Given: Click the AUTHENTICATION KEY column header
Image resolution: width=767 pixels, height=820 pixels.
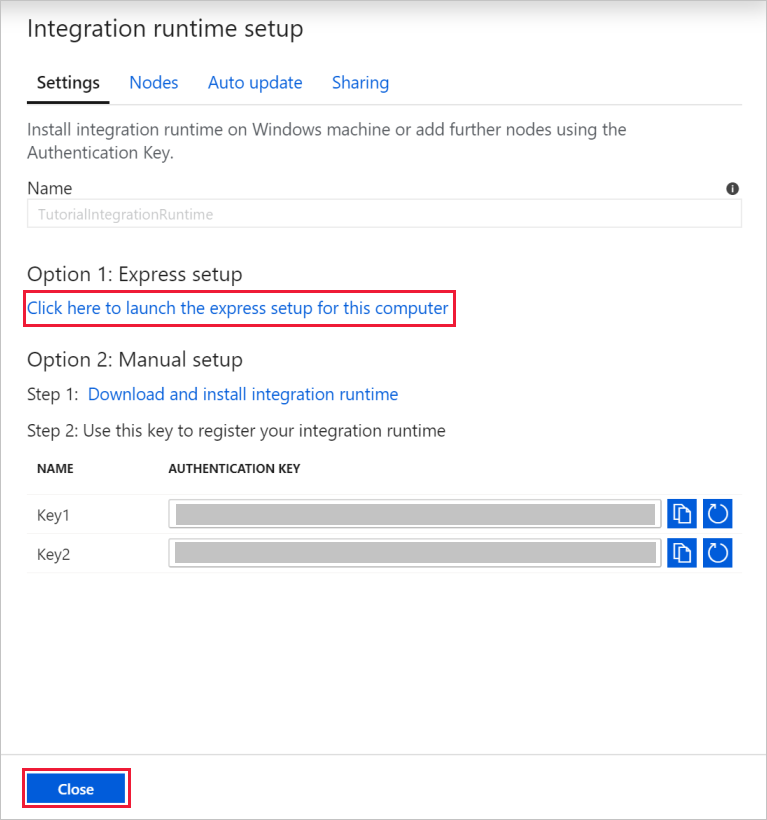Looking at the screenshot, I should (x=234, y=468).
